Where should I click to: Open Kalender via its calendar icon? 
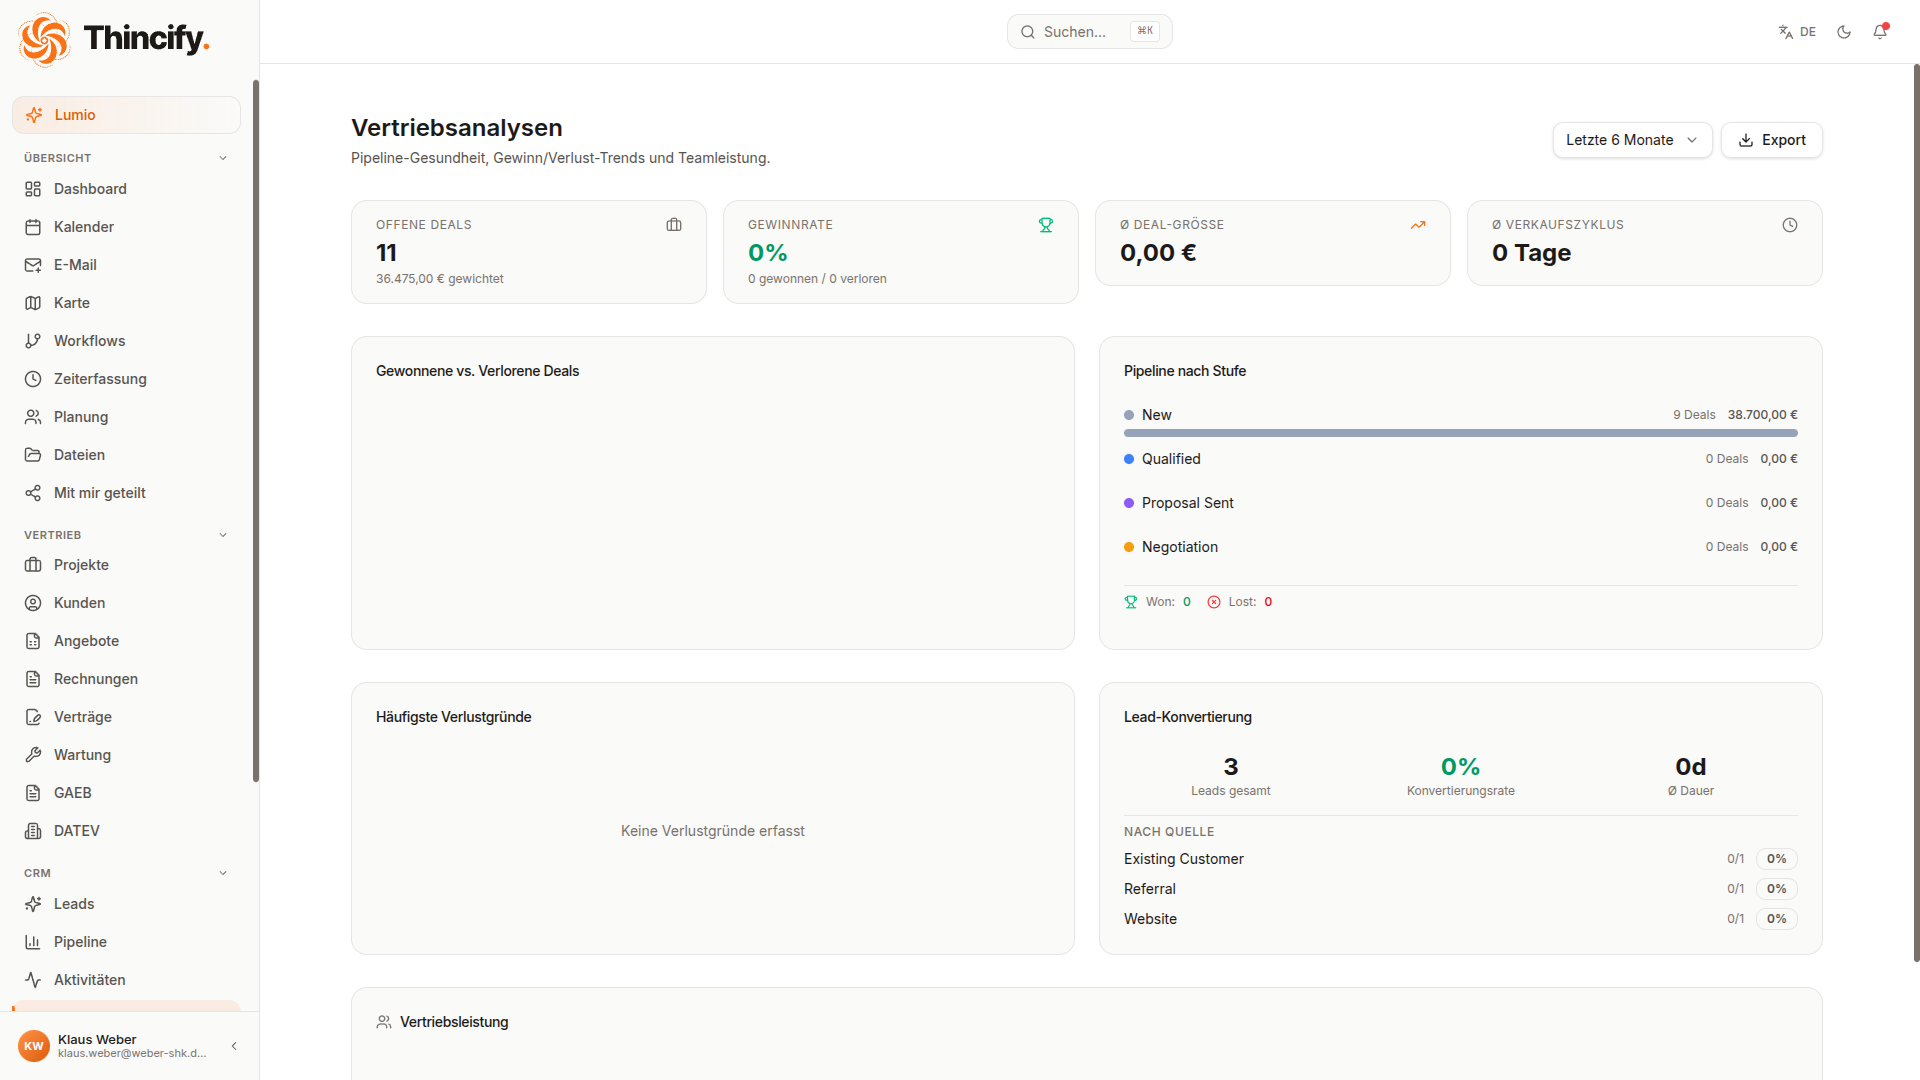pos(33,227)
